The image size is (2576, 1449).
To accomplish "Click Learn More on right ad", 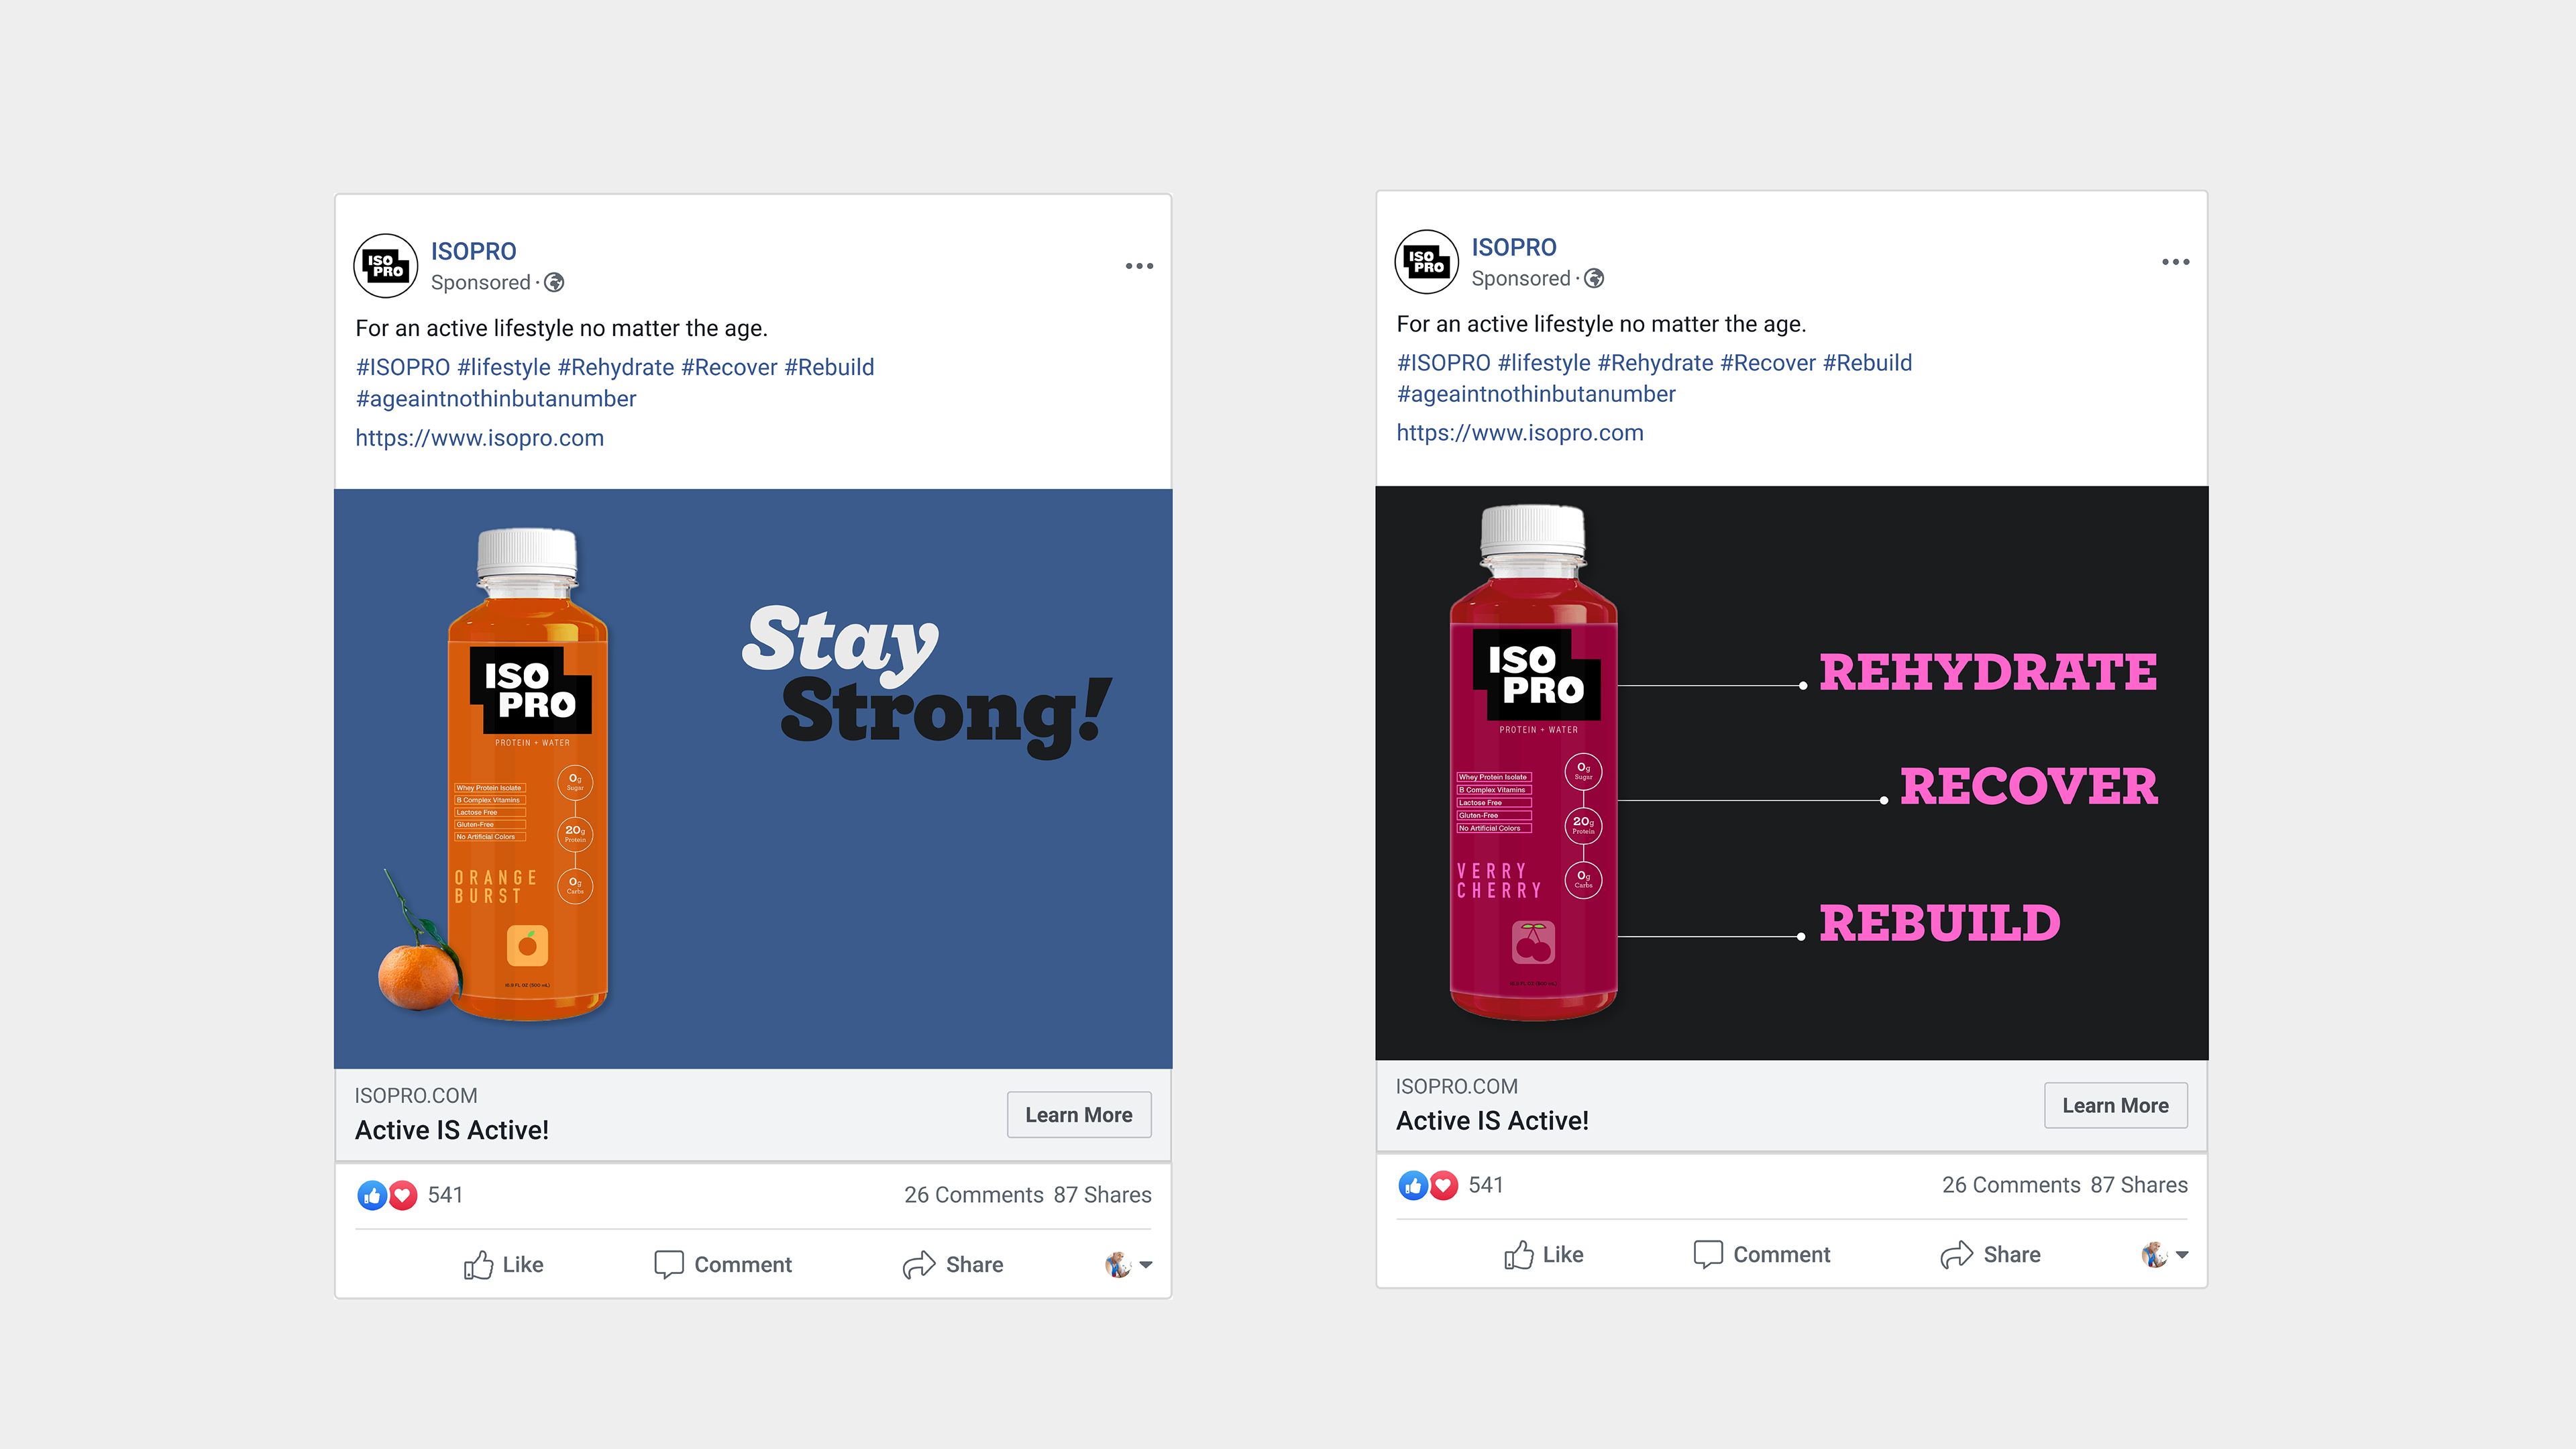I will 2115,1106.
